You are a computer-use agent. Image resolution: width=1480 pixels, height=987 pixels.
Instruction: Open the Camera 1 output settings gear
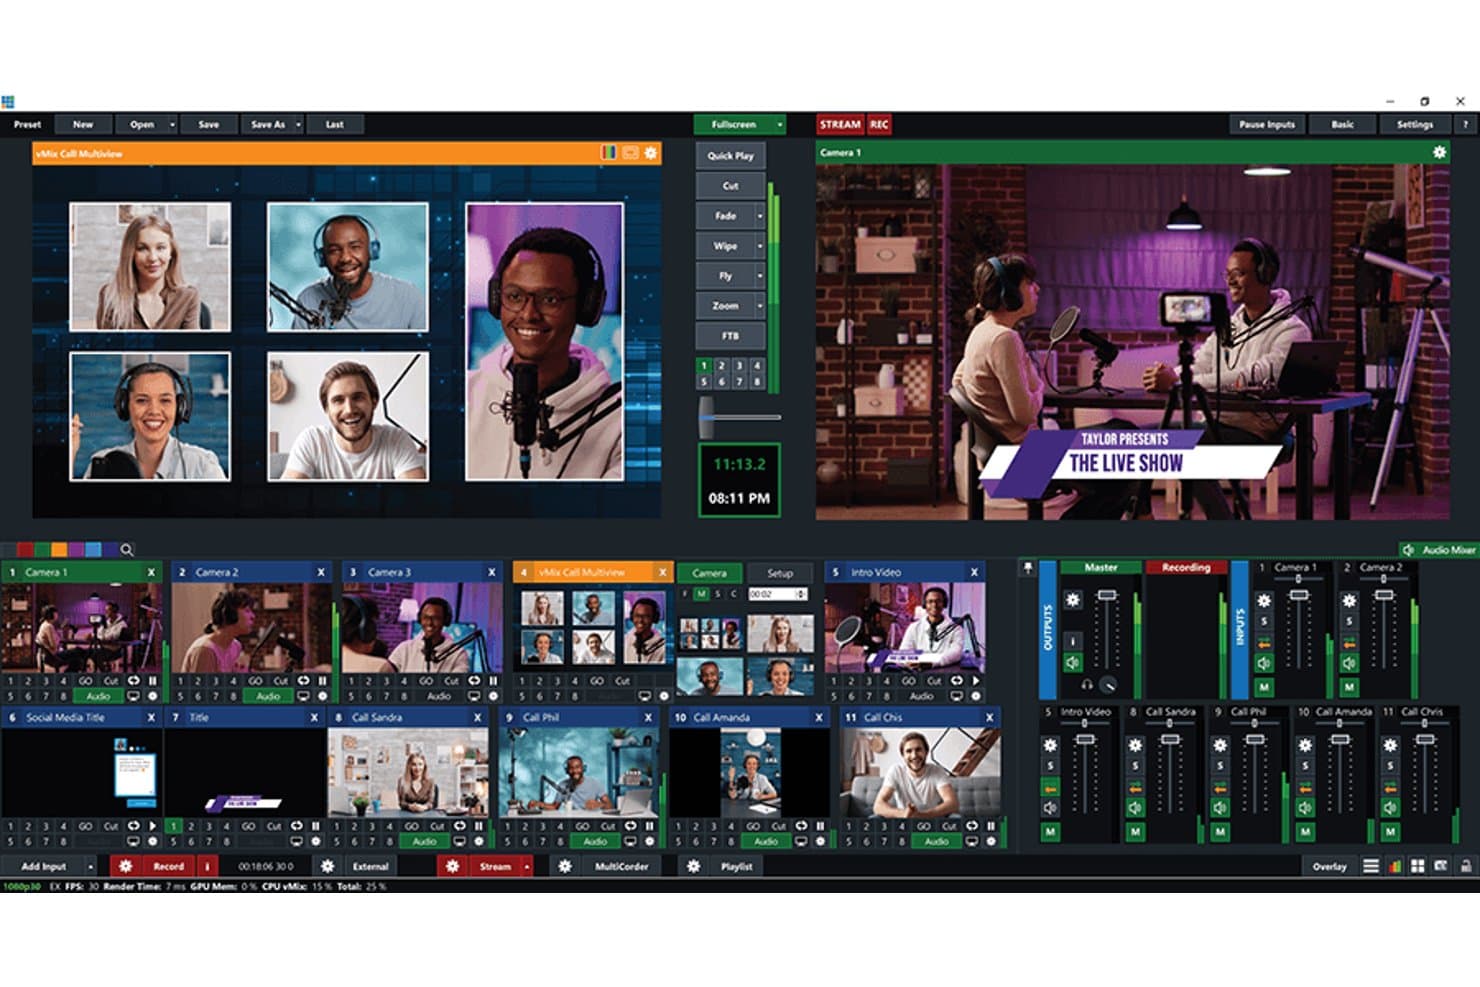(x=1439, y=152)
